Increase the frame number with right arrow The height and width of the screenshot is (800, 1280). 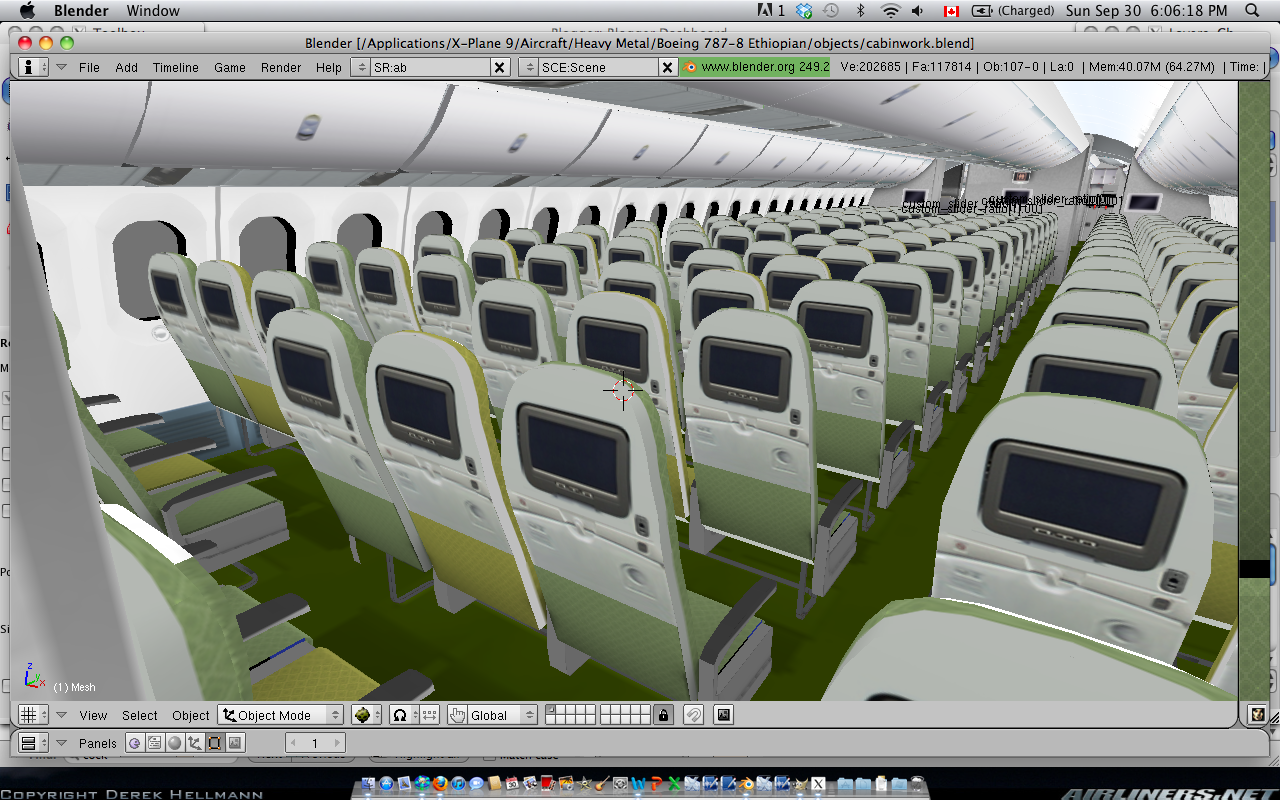[x=337, y=743]
